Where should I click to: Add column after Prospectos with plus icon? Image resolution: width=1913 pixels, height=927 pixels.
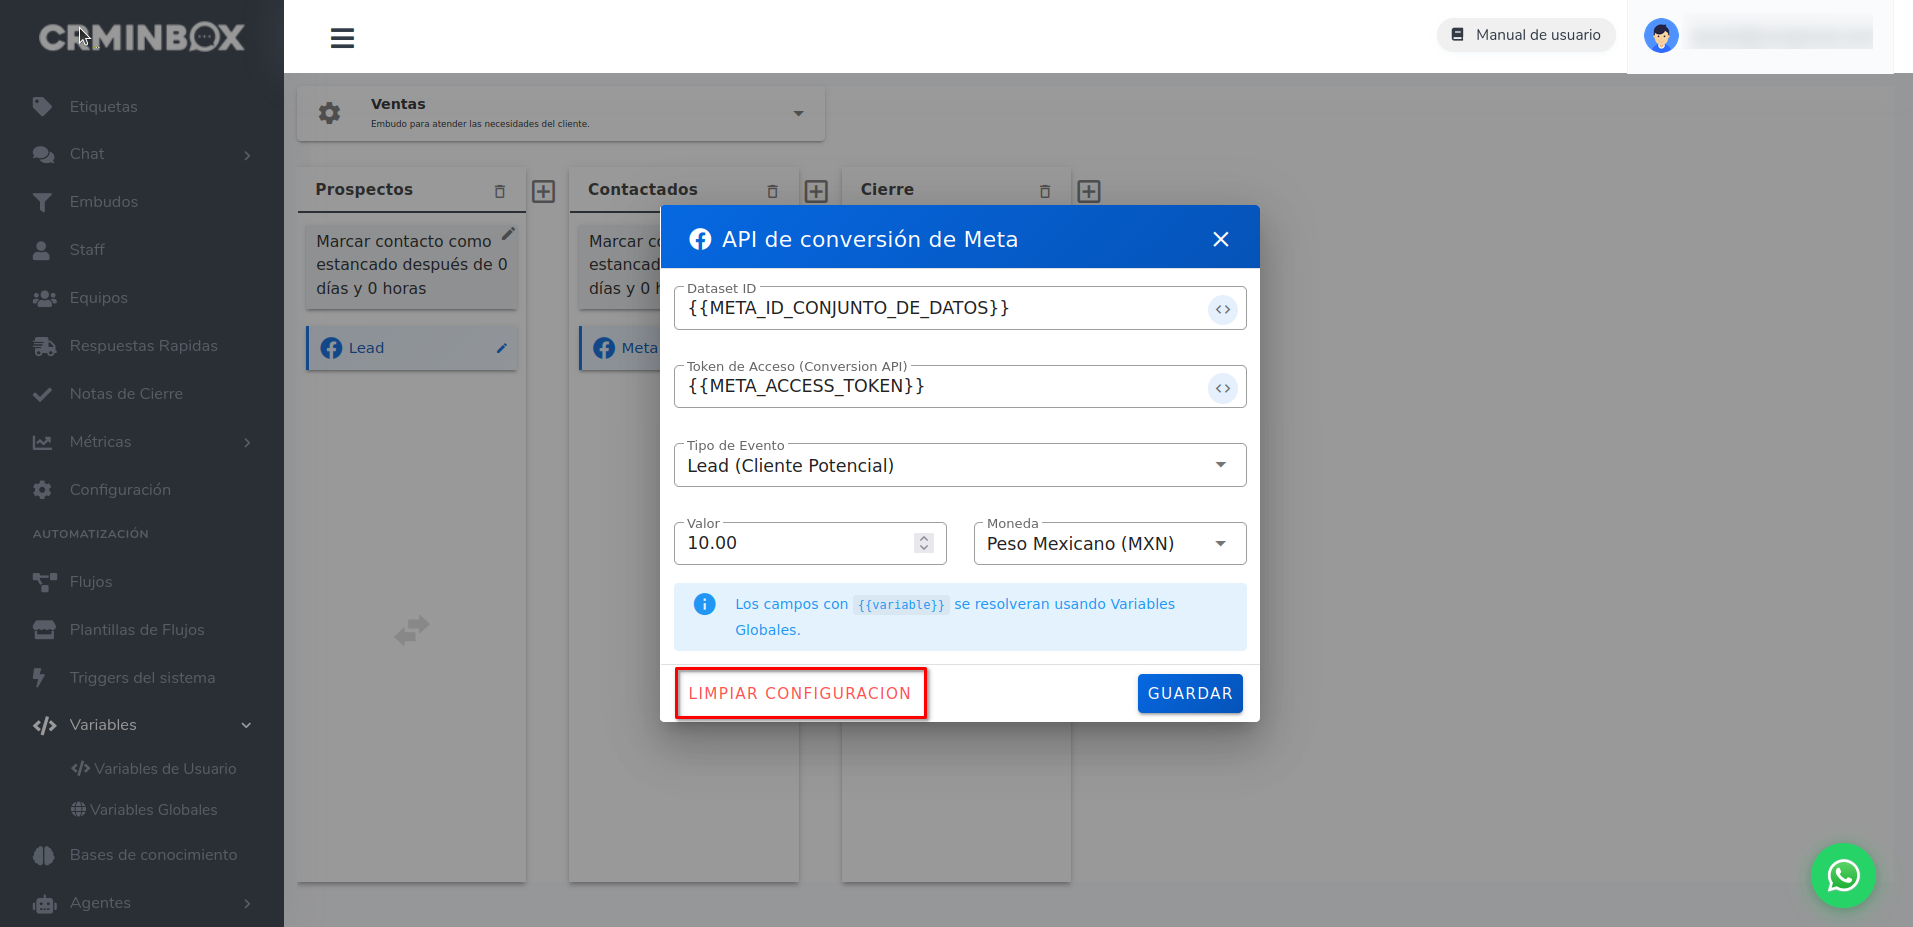point(543,191)
